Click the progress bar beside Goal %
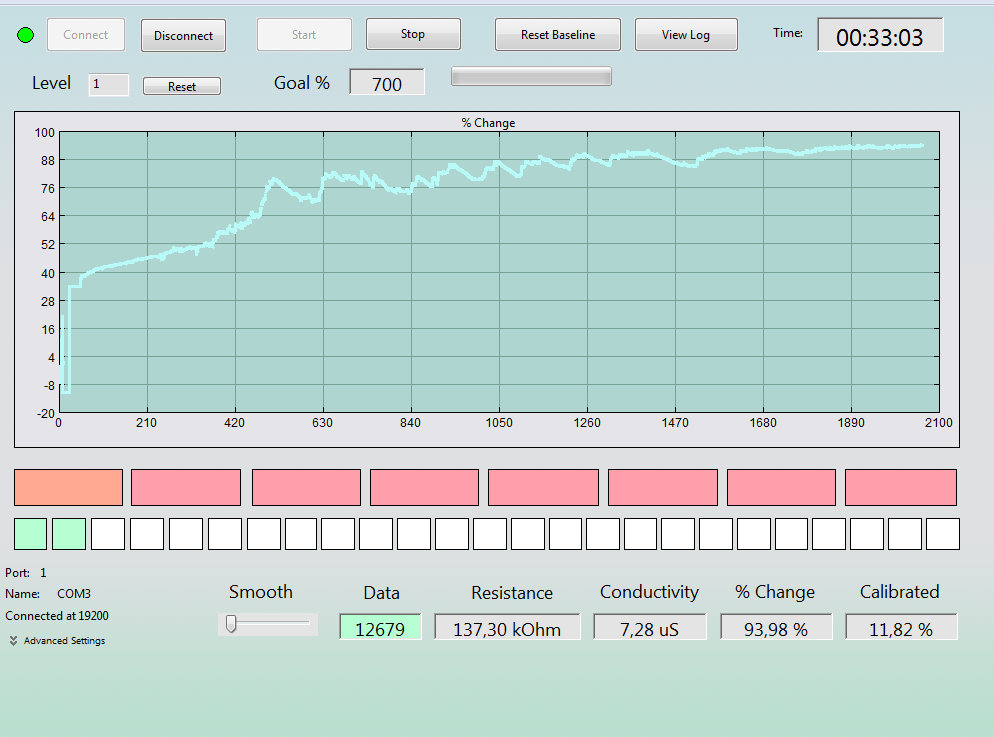The width and height of the screenshot is (994, 737). (x=531, y=76)
